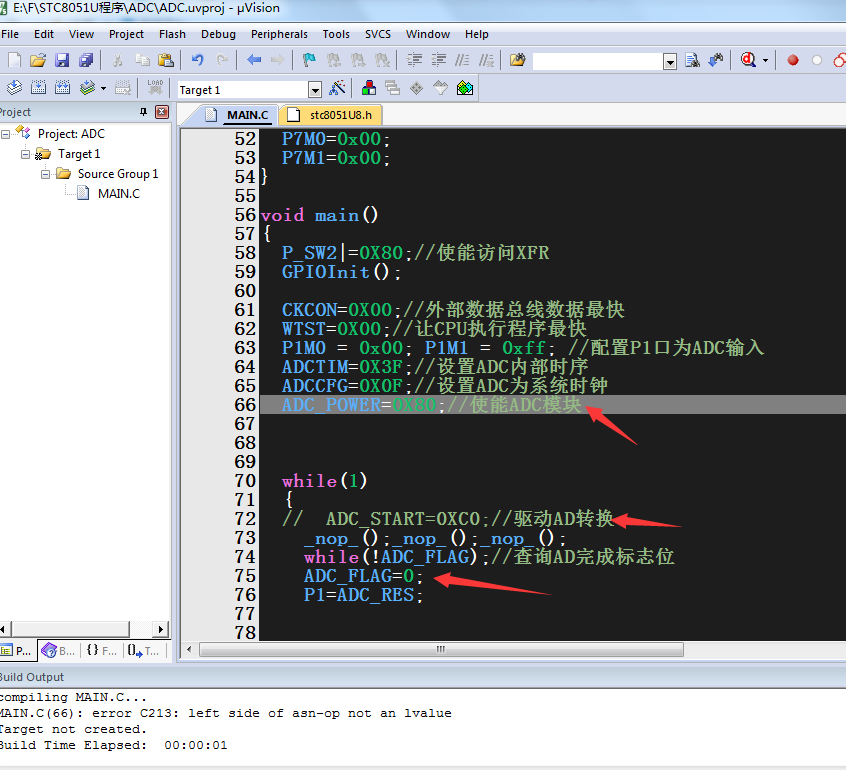Screen dimensions: 846x770
Task: Cut the selection with the scissors icon
Action: point(117,60)
